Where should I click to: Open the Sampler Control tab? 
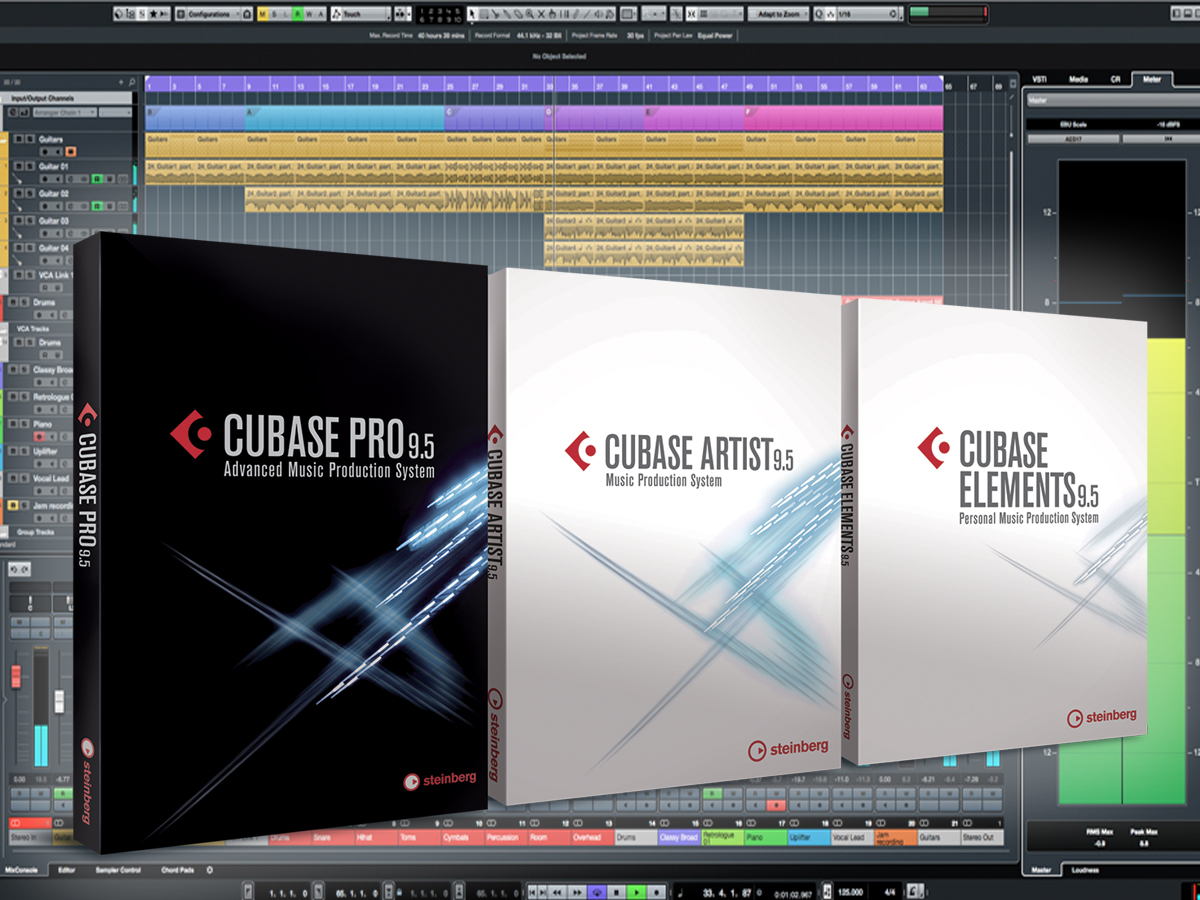coord(118,870)
